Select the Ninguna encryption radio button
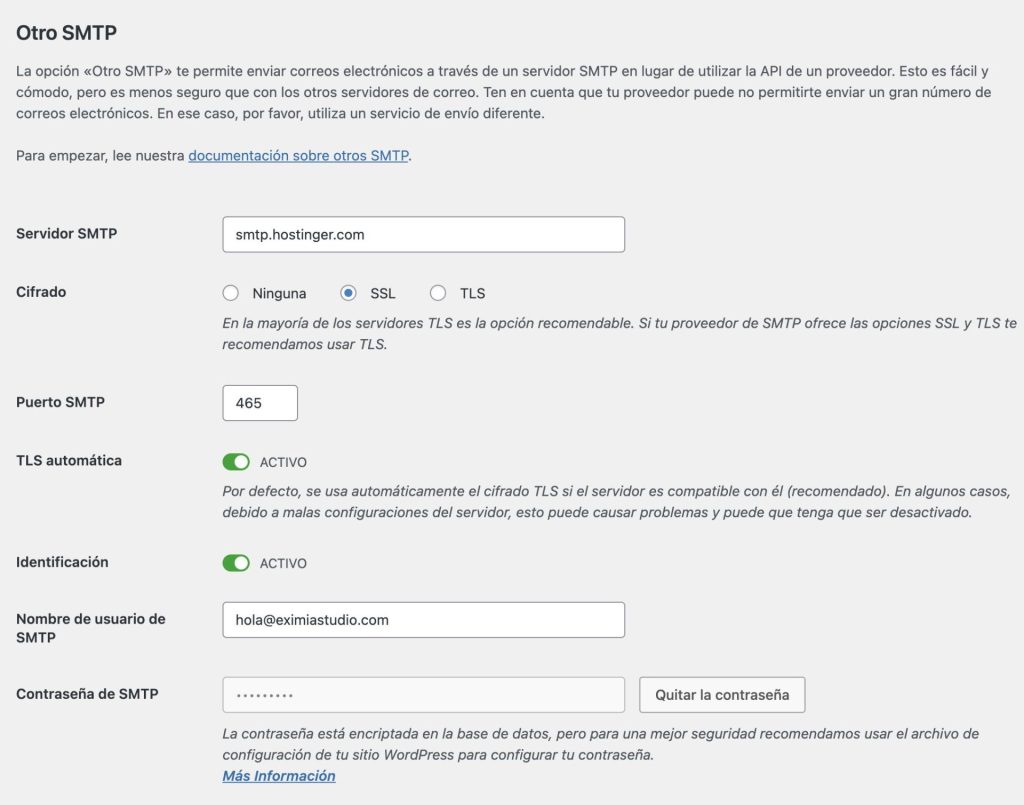Viewport: 1024px width, 805px height. tap(230, 293)
